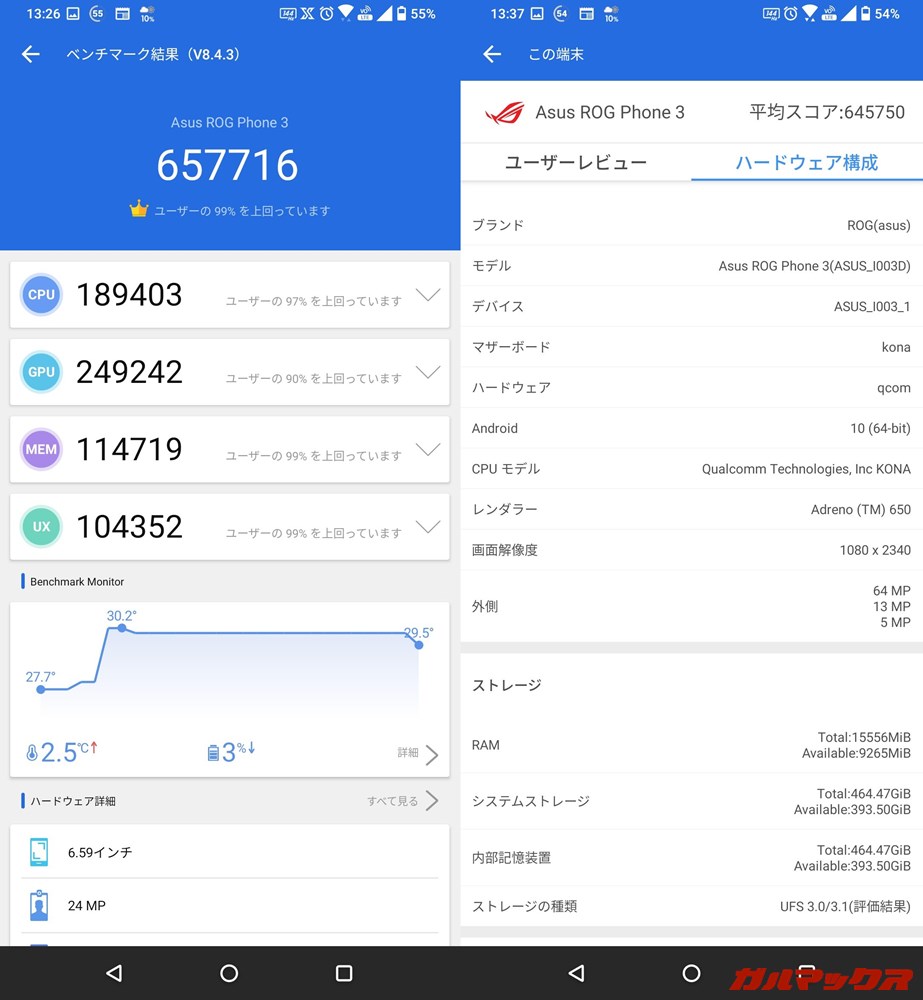Expand the GPU score details chevron
This screenshot has height=1000, width=923.
(428, 372)
